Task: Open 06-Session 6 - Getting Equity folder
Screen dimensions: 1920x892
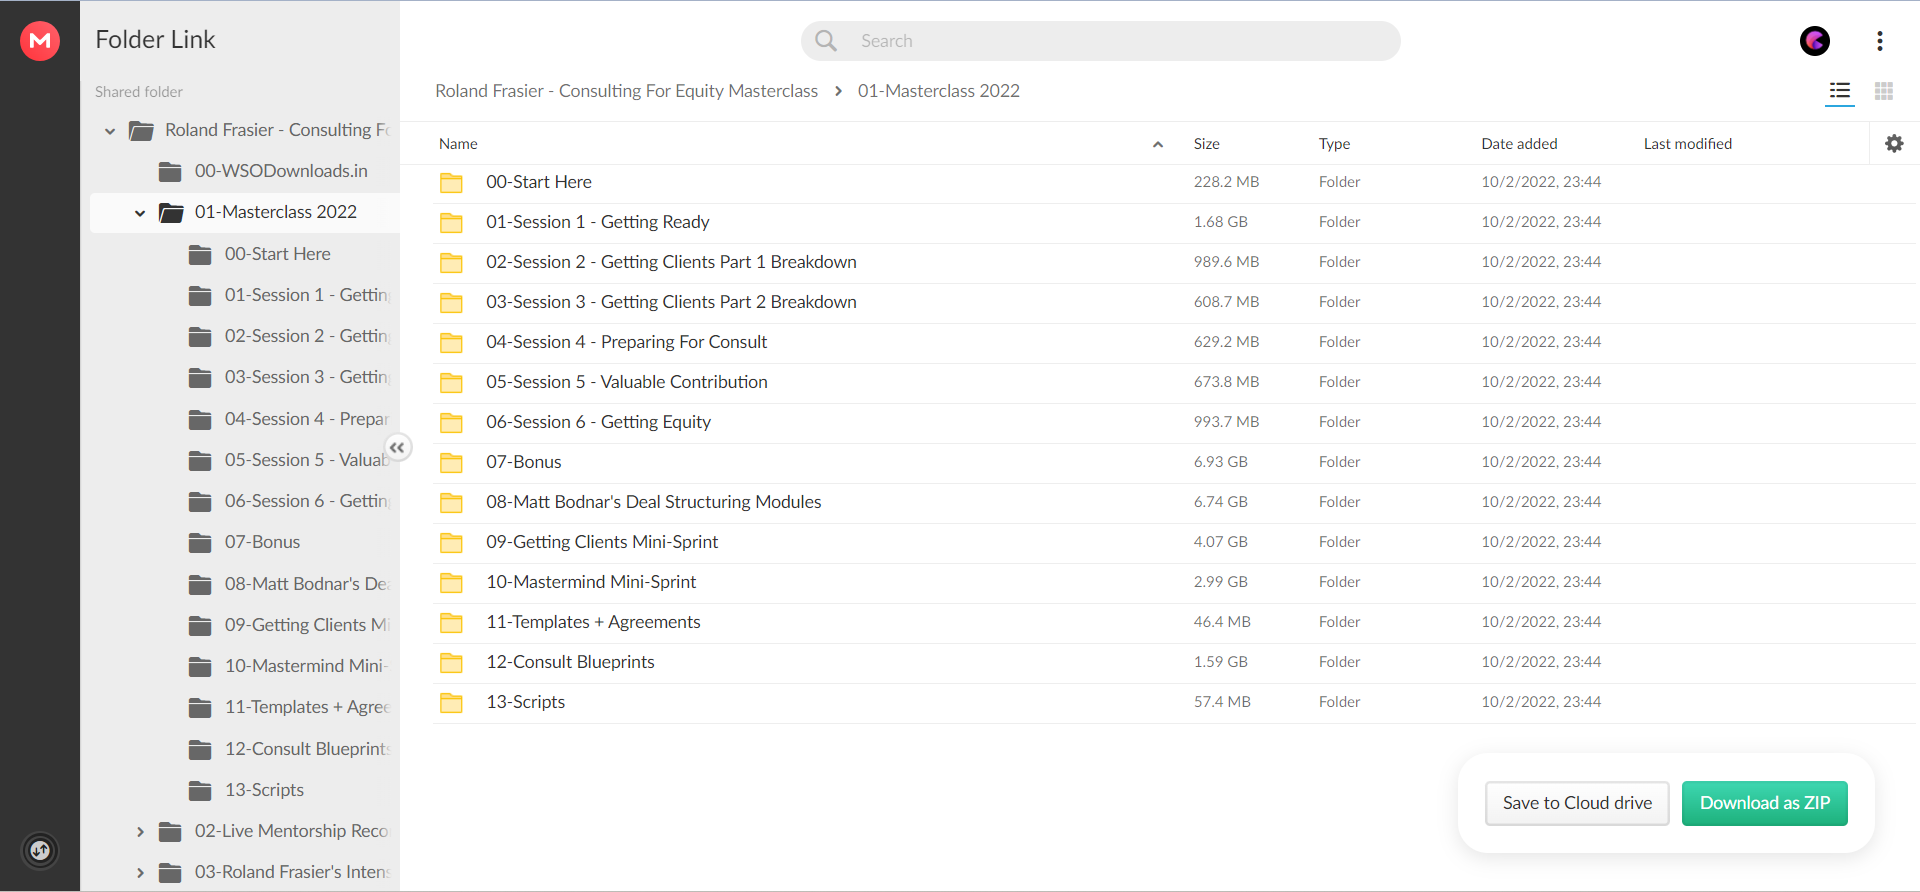Action: (x=598, y=422)
